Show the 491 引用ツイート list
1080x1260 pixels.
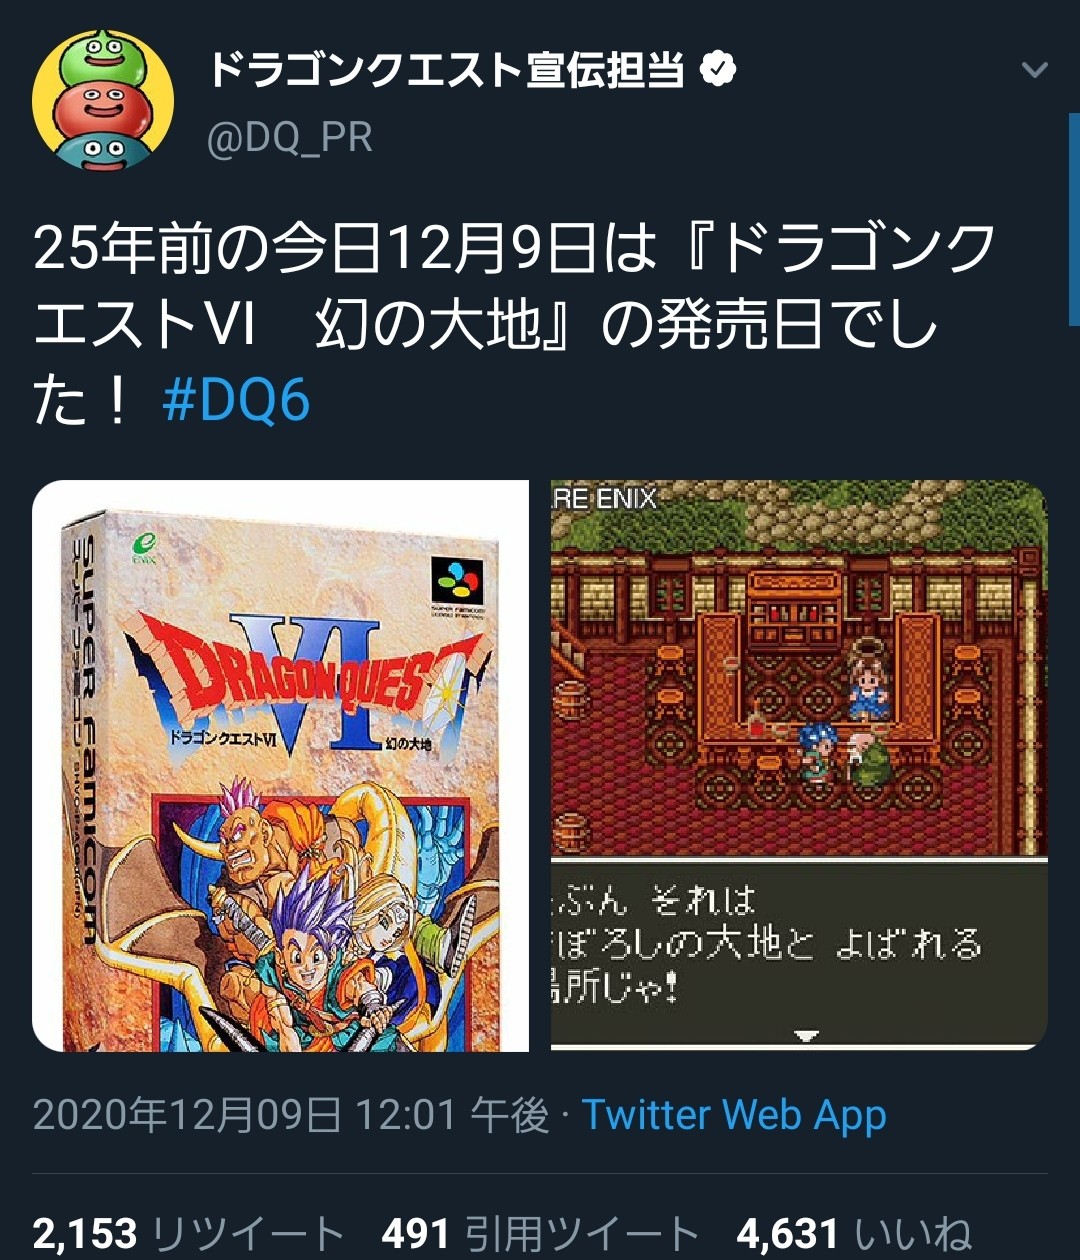pos(540,1235)
